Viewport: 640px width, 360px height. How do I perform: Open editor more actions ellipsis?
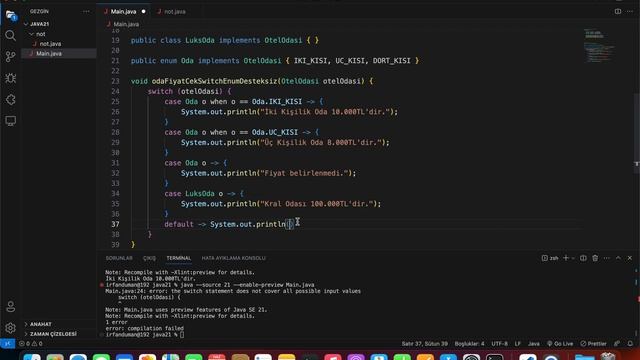[x=630, y=11]
